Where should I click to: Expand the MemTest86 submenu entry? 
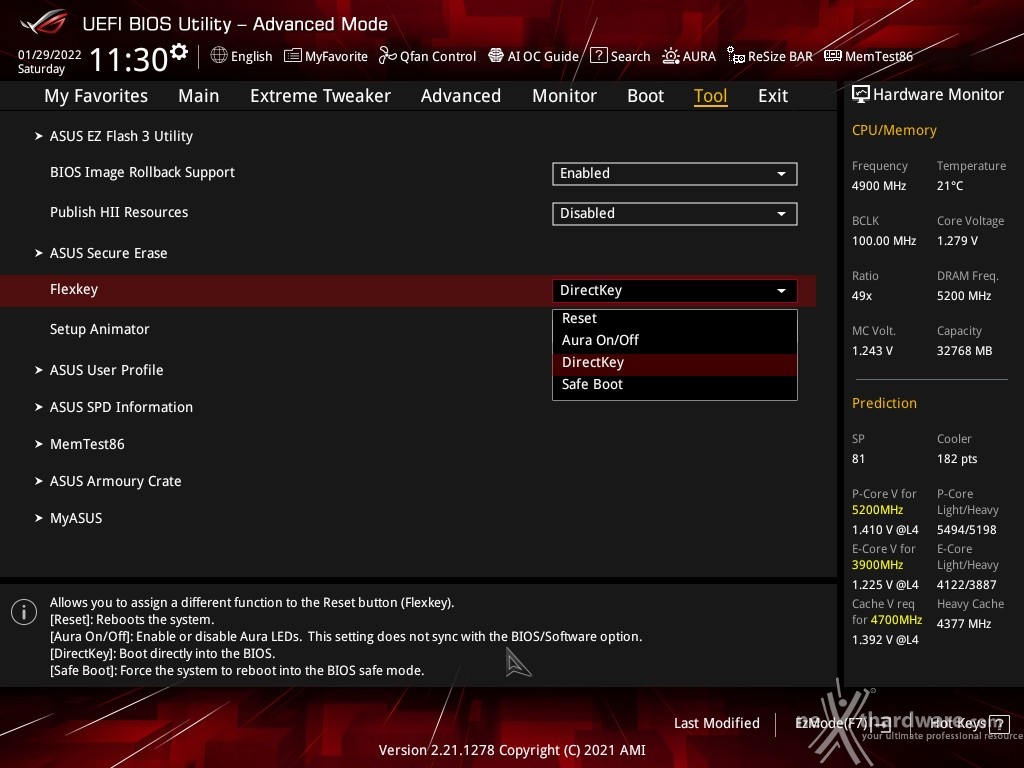tap(87, 445)
